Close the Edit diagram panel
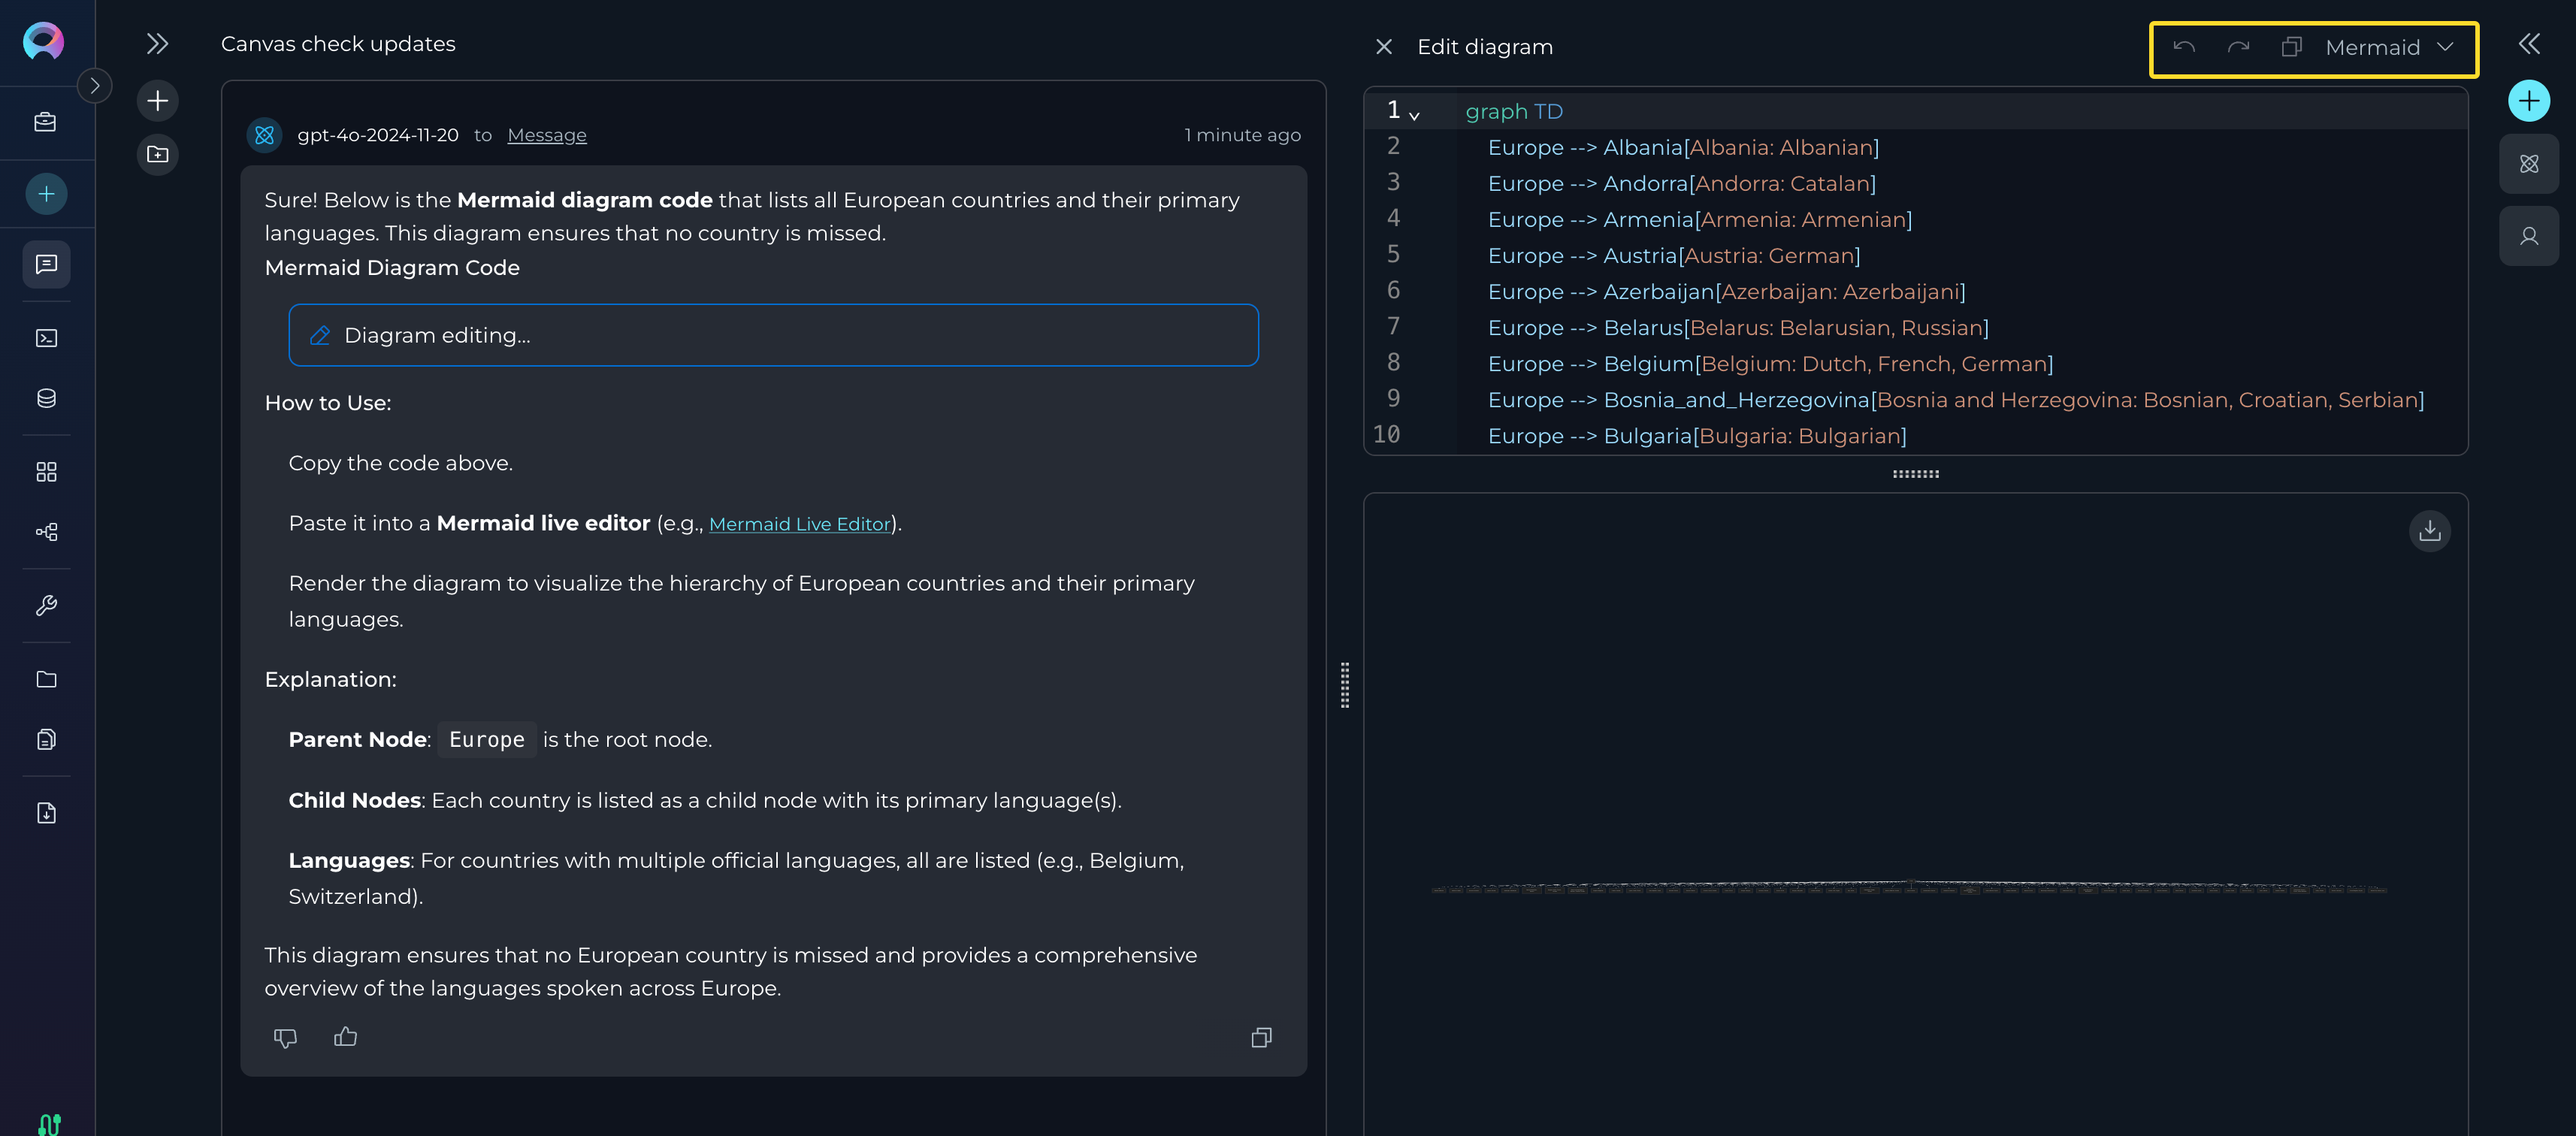This screenshot has height=1136, width=2576. [1383, 47]
